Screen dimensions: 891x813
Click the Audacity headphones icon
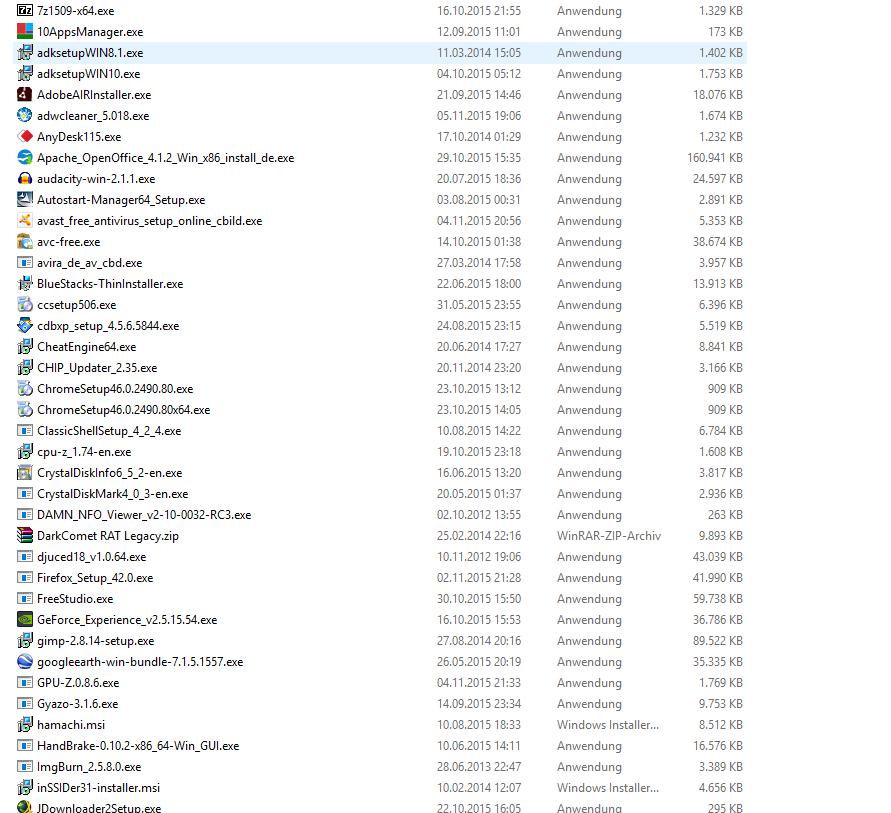pos(24,178)
